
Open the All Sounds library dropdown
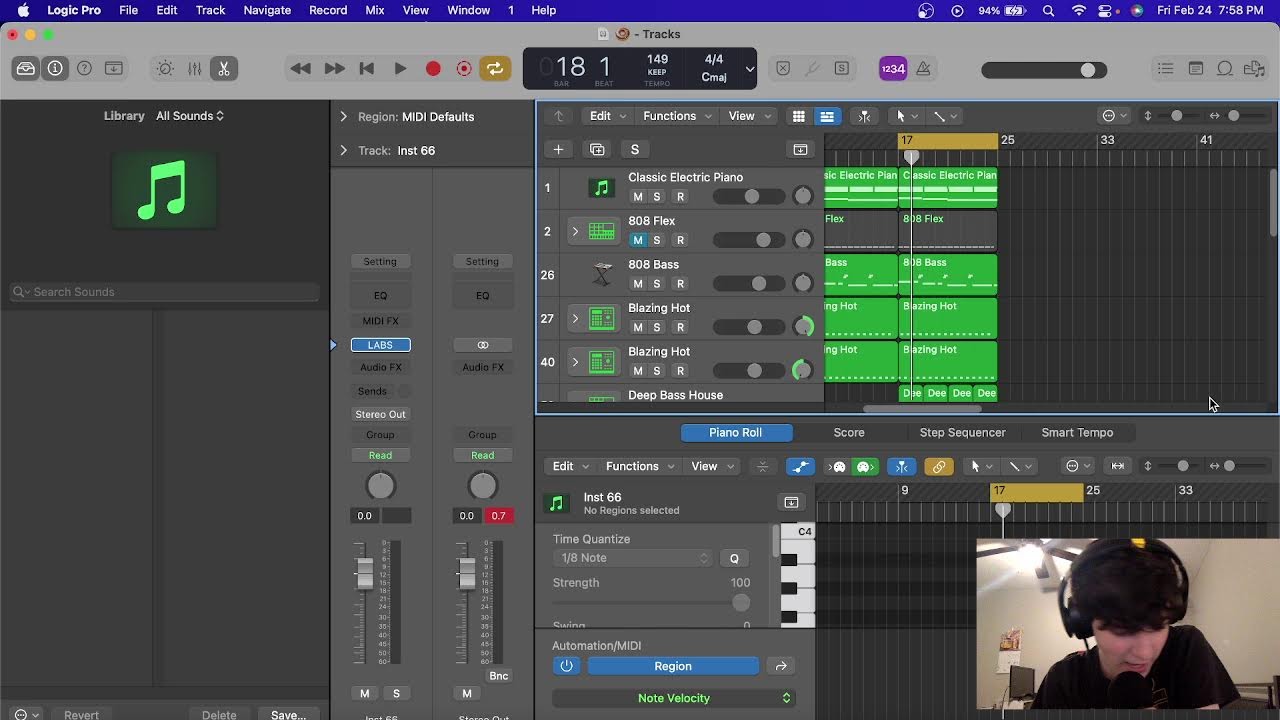[x=190, y=116]
